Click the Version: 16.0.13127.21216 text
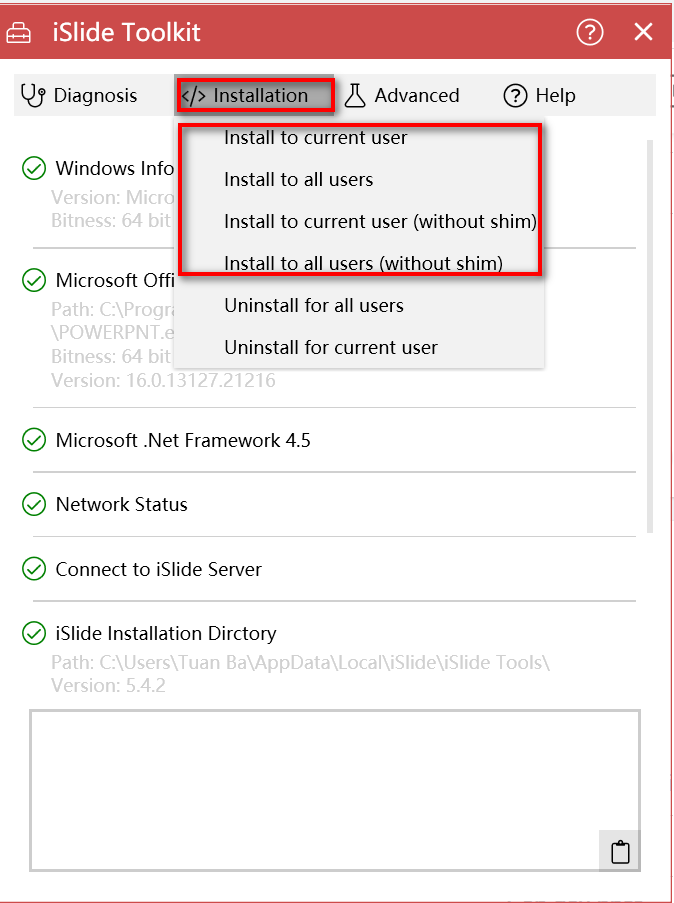This screenshot has height=903, width=674. tap(163, 381)
